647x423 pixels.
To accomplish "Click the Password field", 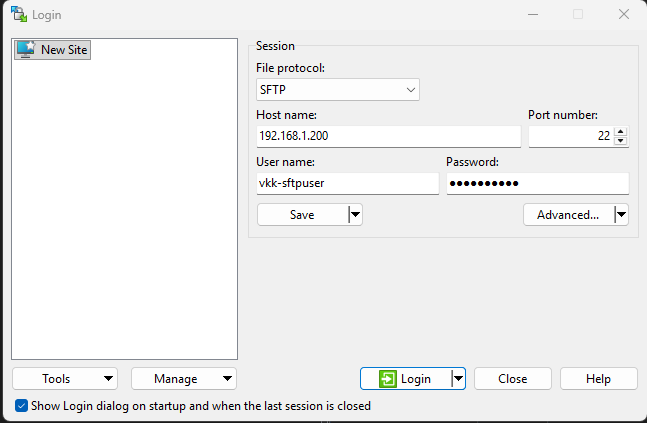I will click(x=538, y=183).
